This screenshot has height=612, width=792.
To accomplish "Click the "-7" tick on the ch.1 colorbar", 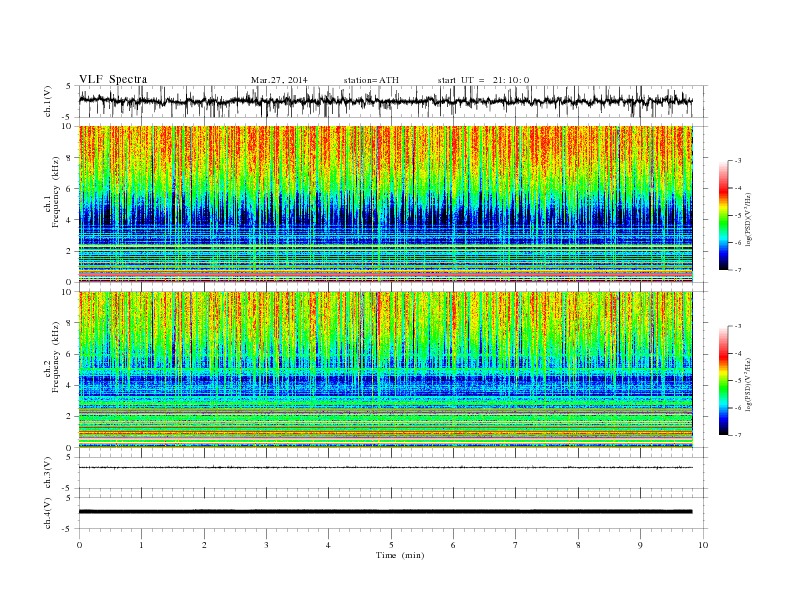I will click(x=738, y=270).
